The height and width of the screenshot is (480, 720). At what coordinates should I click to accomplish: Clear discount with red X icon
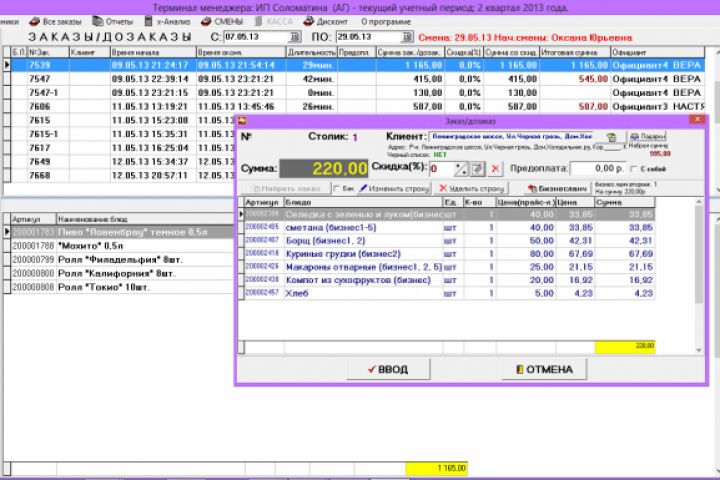click(495, 169)
